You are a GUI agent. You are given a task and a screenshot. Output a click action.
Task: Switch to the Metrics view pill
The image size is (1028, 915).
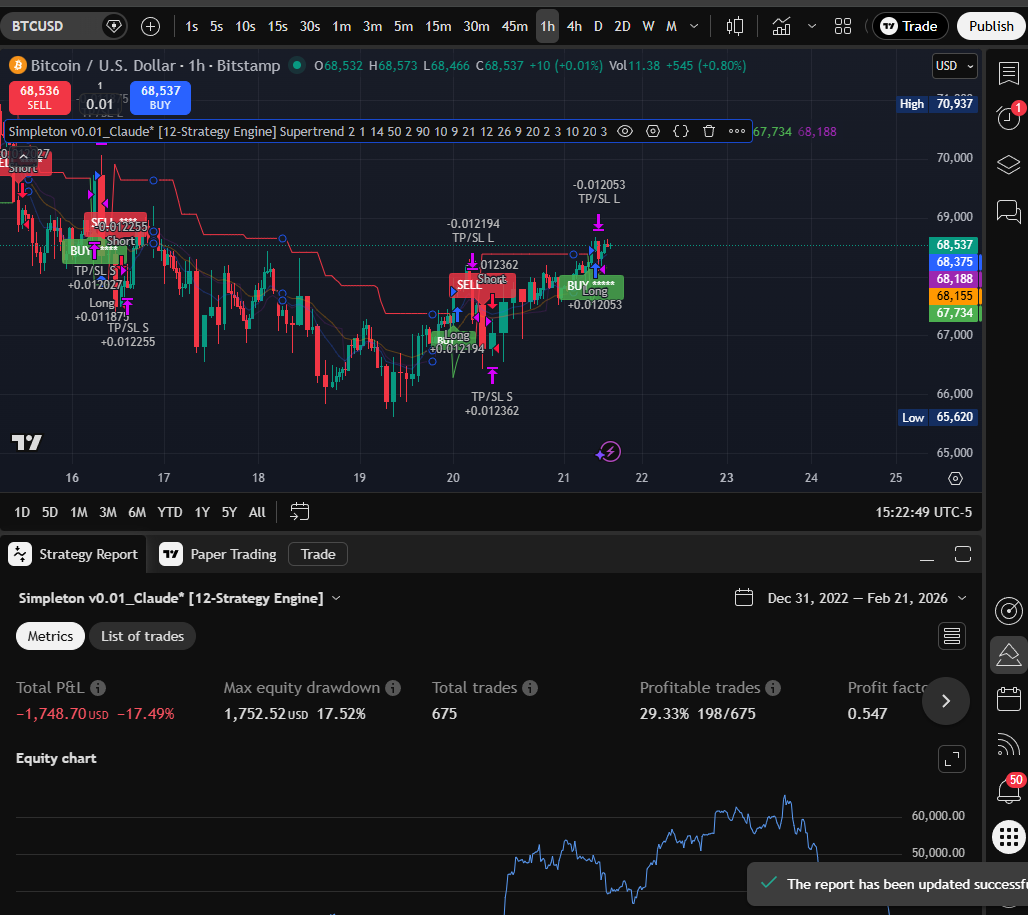[x=50, y=636]
